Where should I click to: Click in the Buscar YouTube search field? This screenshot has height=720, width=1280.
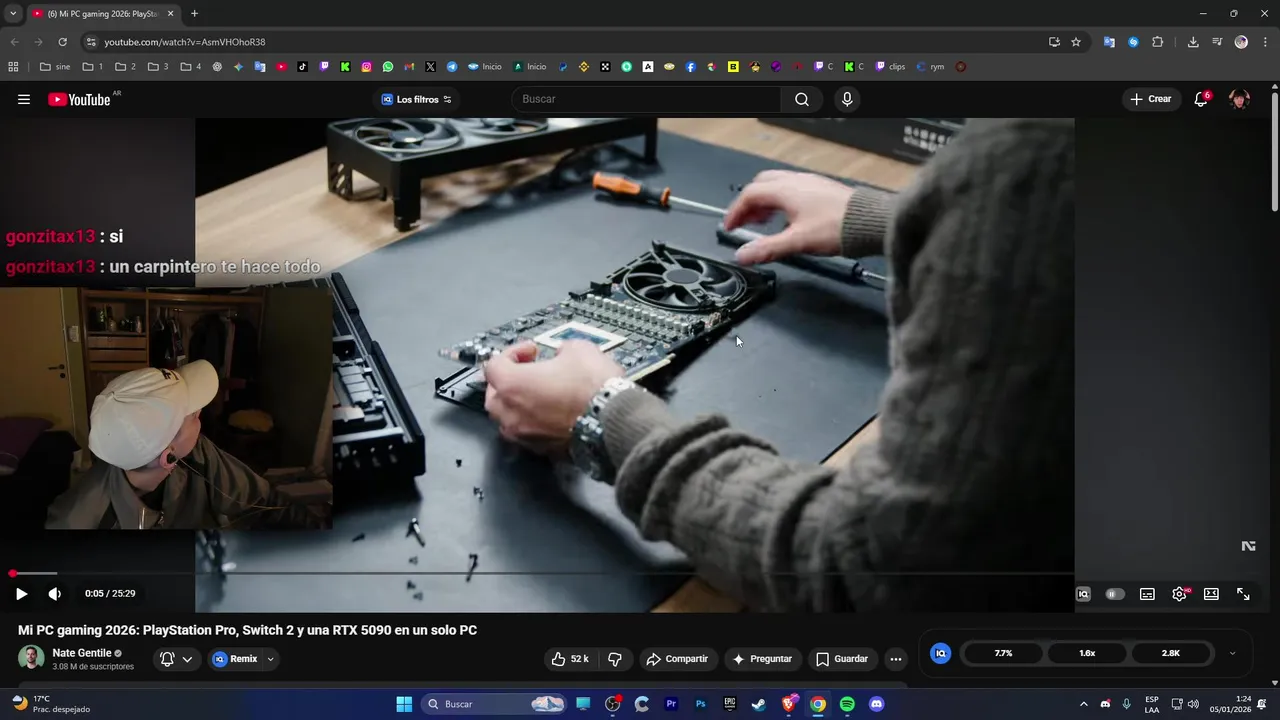tap(646, 99)
